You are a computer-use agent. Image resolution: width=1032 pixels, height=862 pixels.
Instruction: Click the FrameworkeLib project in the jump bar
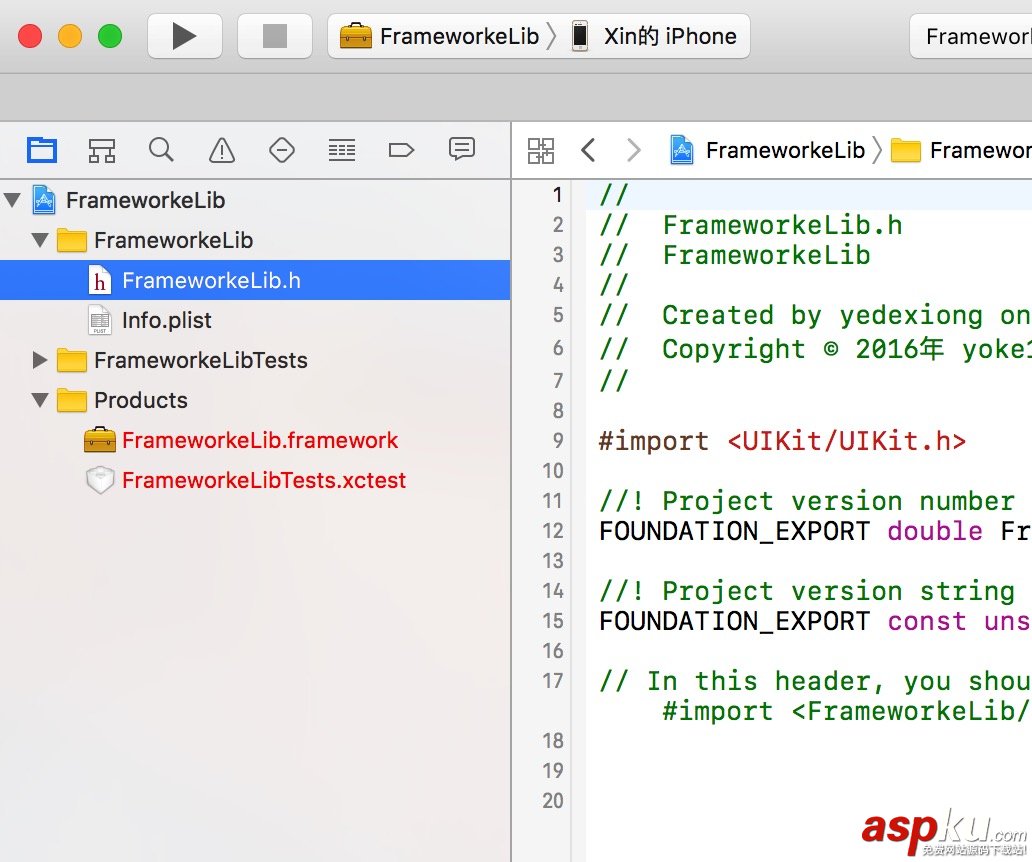(x=767, y=151)
